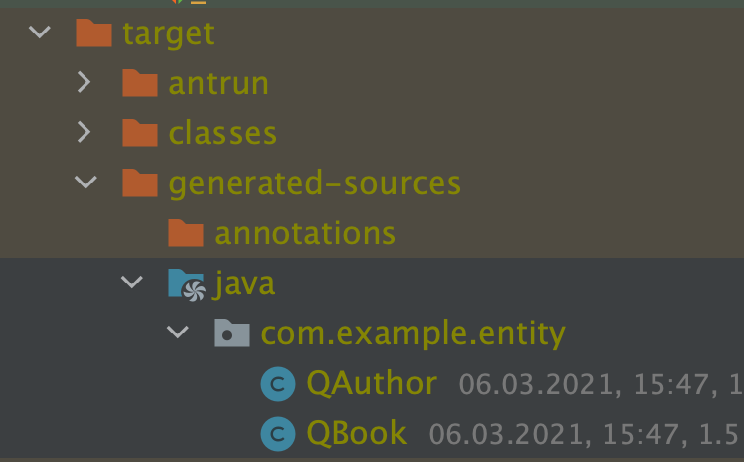744x462 pixels.
Task: Click the generated-sources folder icon
Action: 140,183
